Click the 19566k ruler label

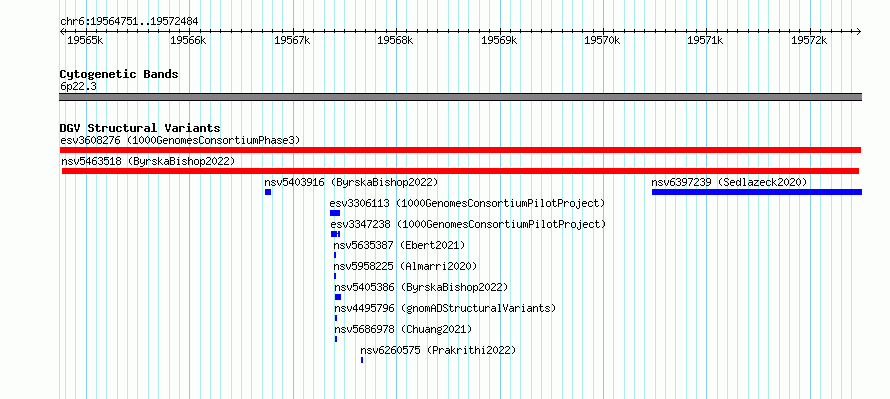pyautogui.click(x=188, y=40)
